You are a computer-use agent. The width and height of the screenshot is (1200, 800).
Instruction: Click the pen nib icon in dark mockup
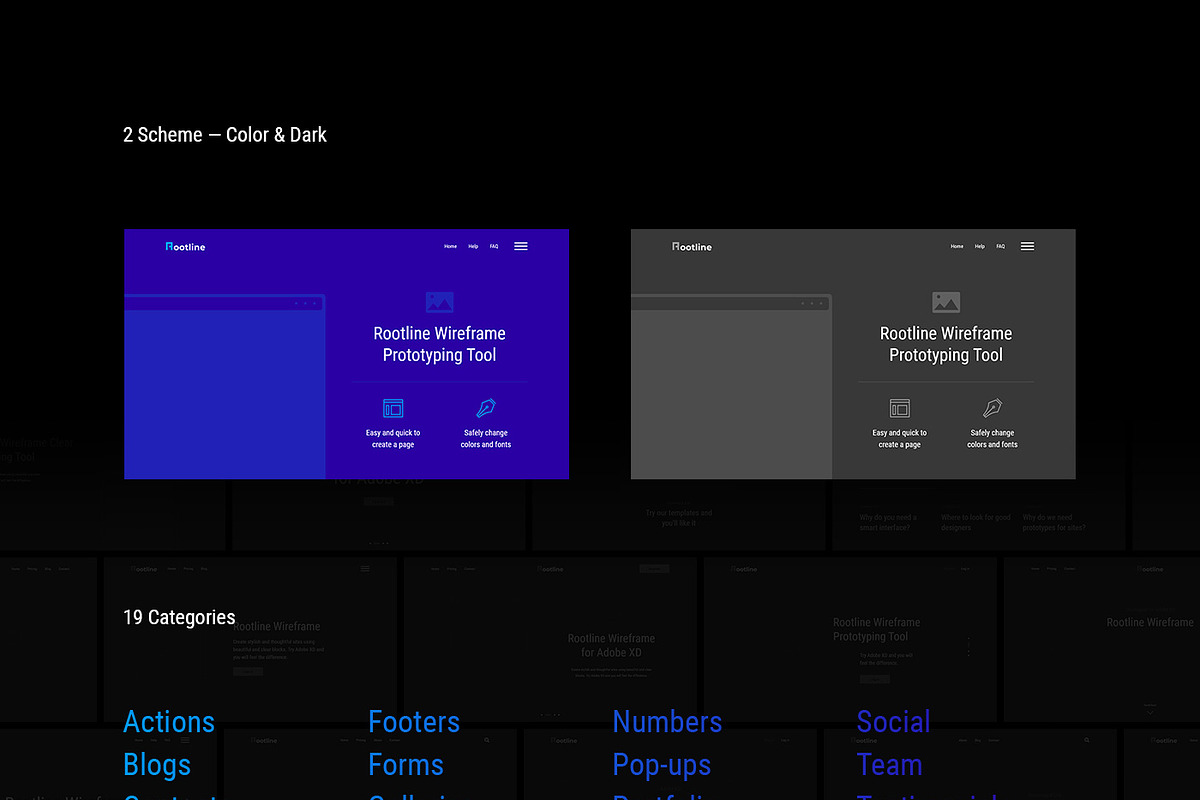click(992, 408)
